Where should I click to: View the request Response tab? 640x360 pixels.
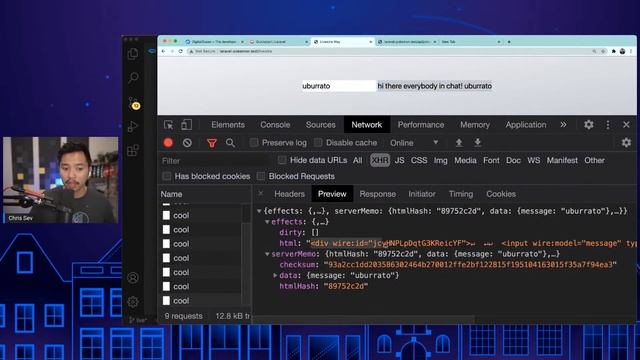point(378,194)
